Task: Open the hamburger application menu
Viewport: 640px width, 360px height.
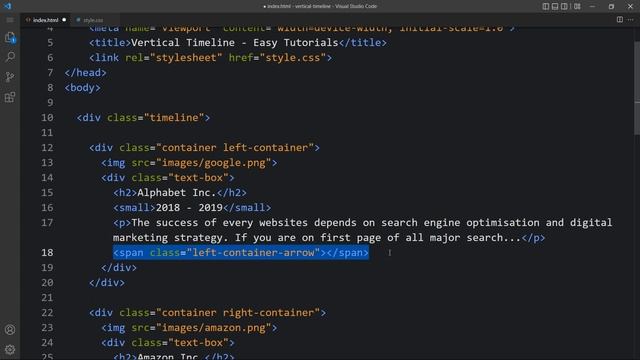Action: tap(10, 20)
